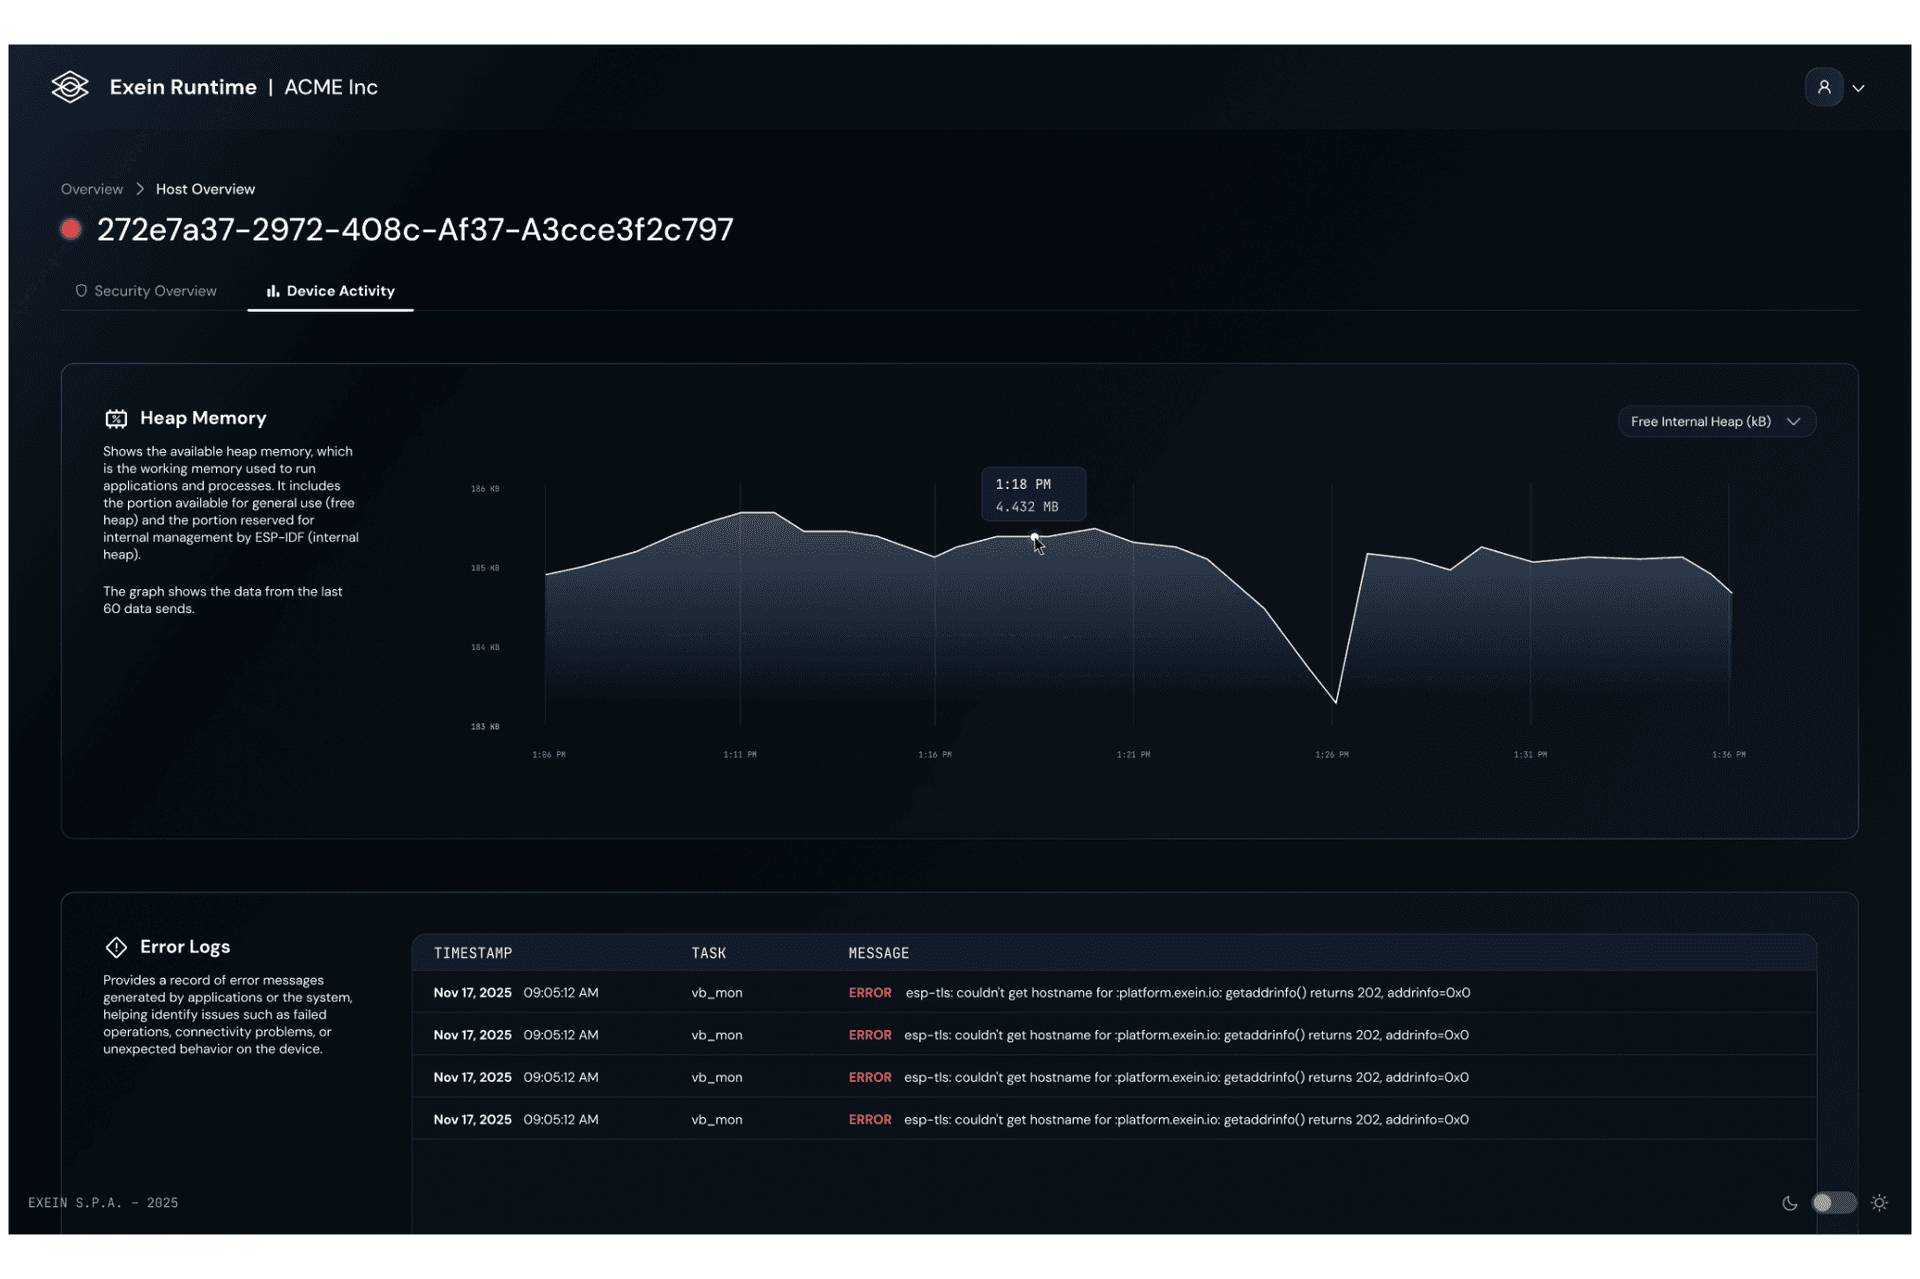Go back to the Overview breadcrumb link

[x=91, y=189]
